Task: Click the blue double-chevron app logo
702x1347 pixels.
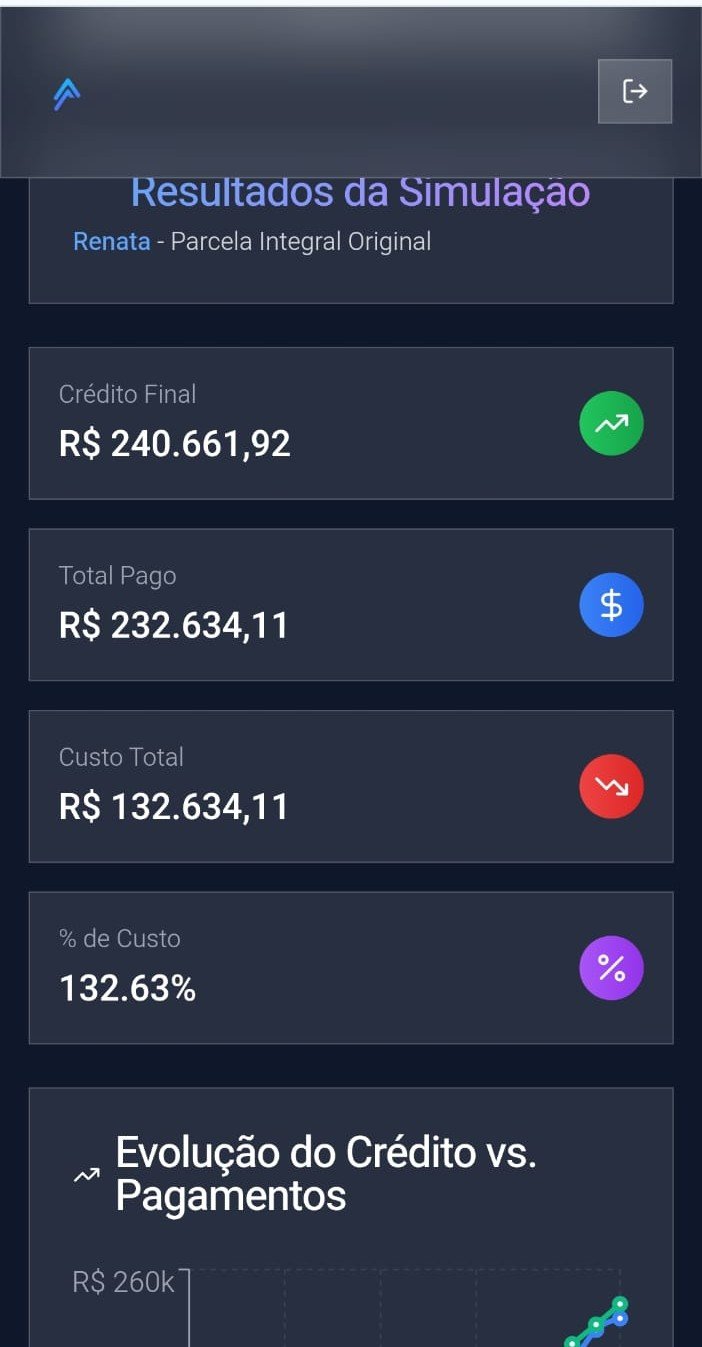Action: point(67,94)
